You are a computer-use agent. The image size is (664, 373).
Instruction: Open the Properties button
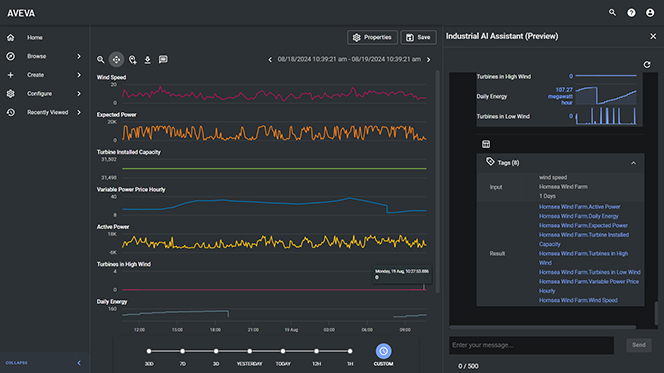point(372,37)
